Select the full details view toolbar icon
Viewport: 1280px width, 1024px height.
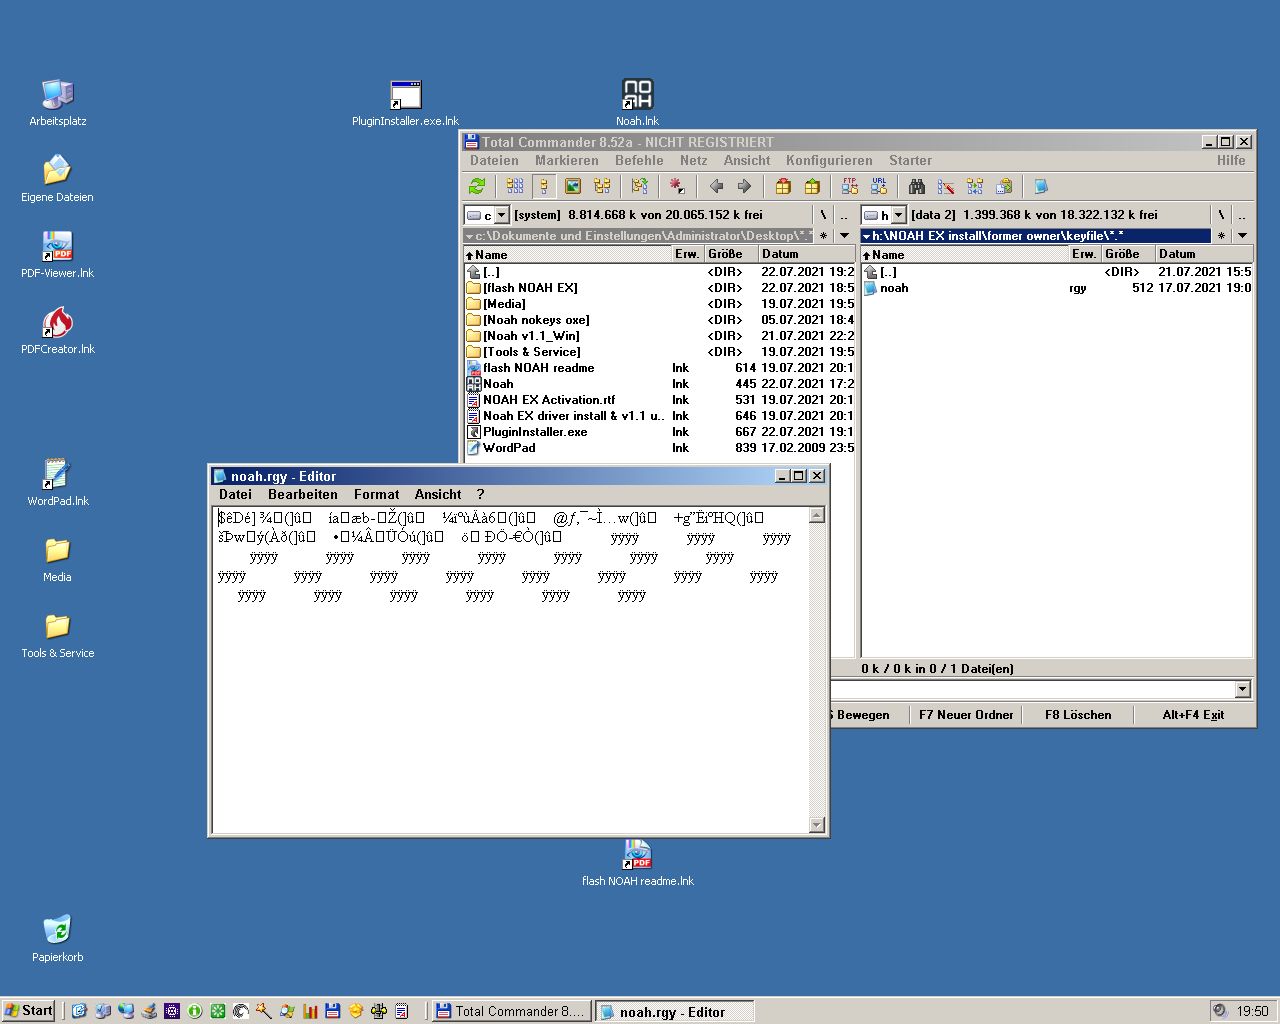click(x=544, y=186)
